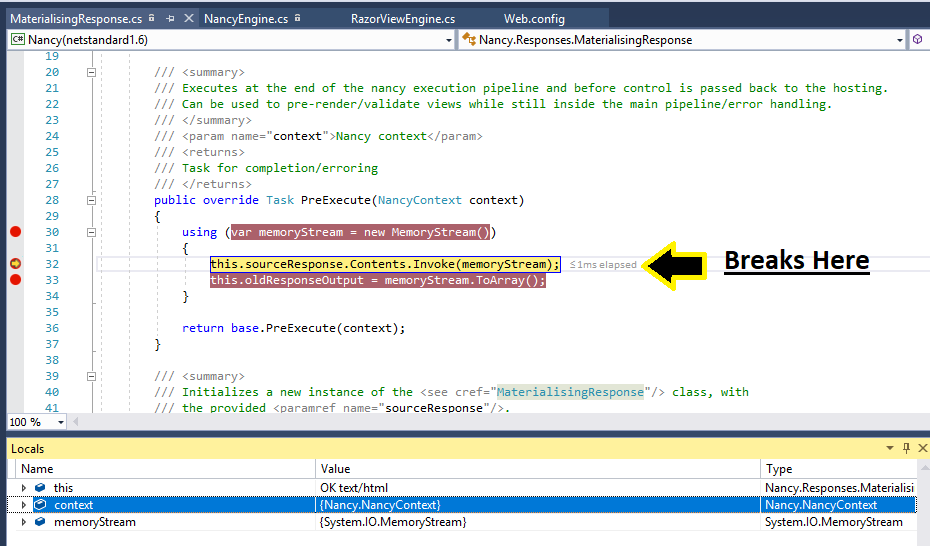This screenshot has width=930, height=547.
Task: Remove the breakpoint on line 30
Action: pyautogui.click(x=16, y=232)
